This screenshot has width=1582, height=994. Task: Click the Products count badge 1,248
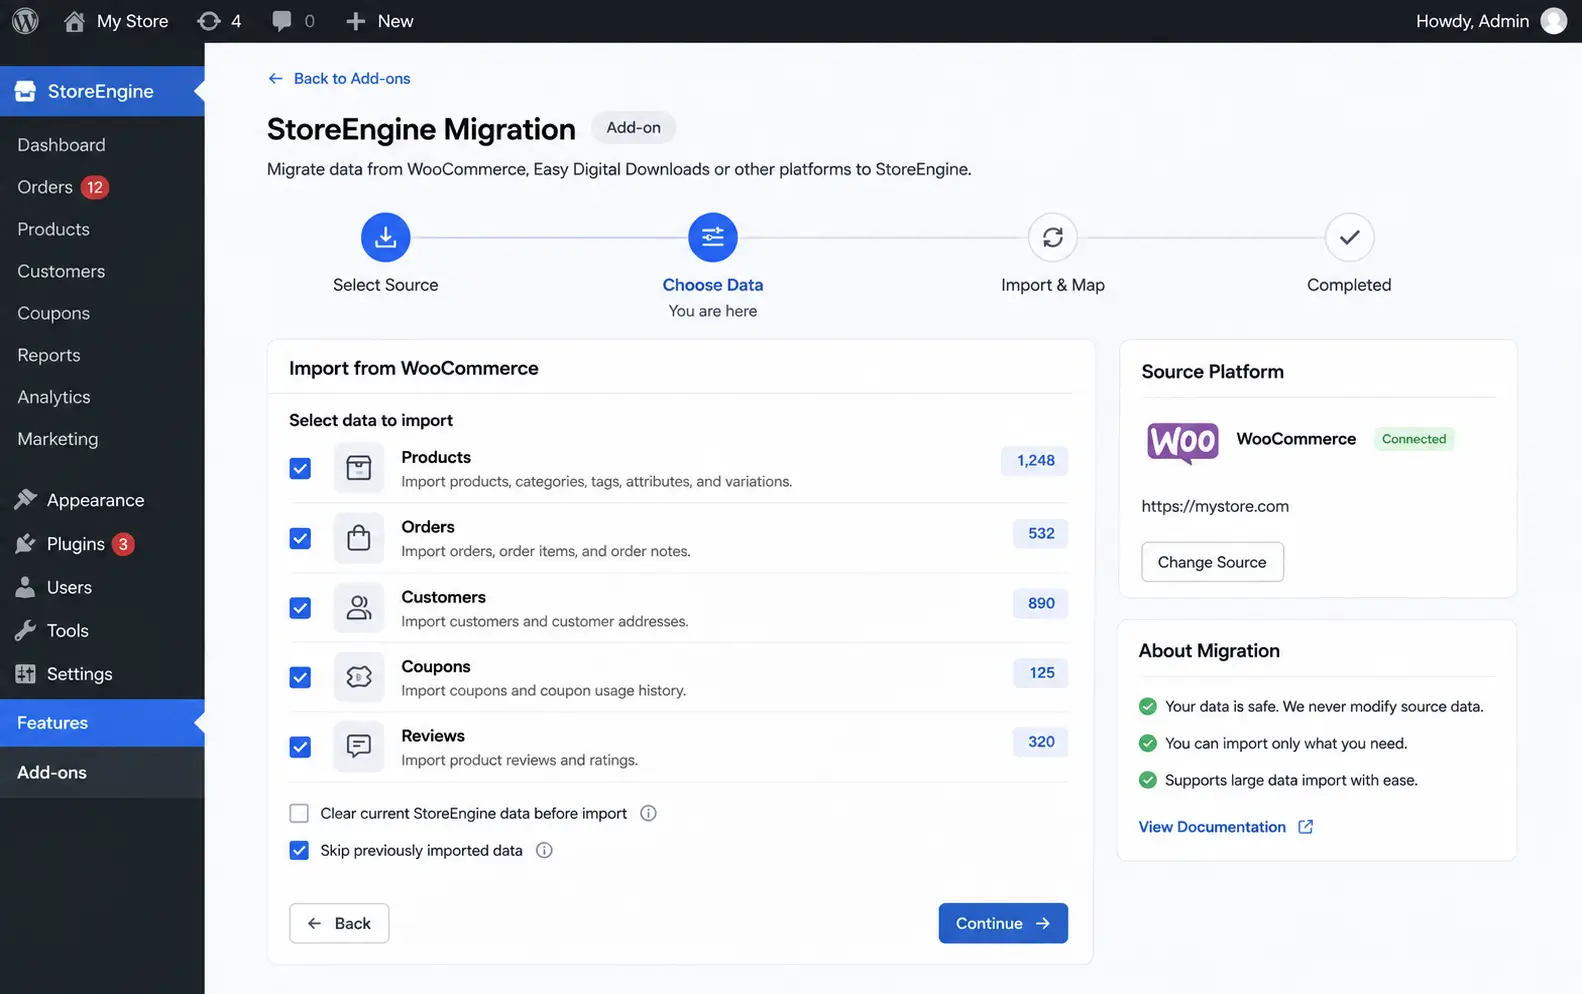[1035, 460]
